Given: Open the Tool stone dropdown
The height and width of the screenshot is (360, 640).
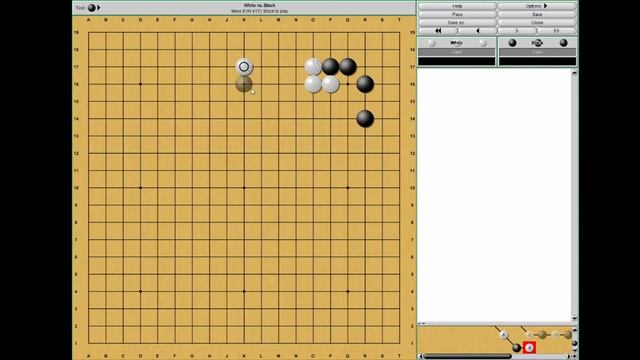Looking at the screenshot, I should [94, 8].
